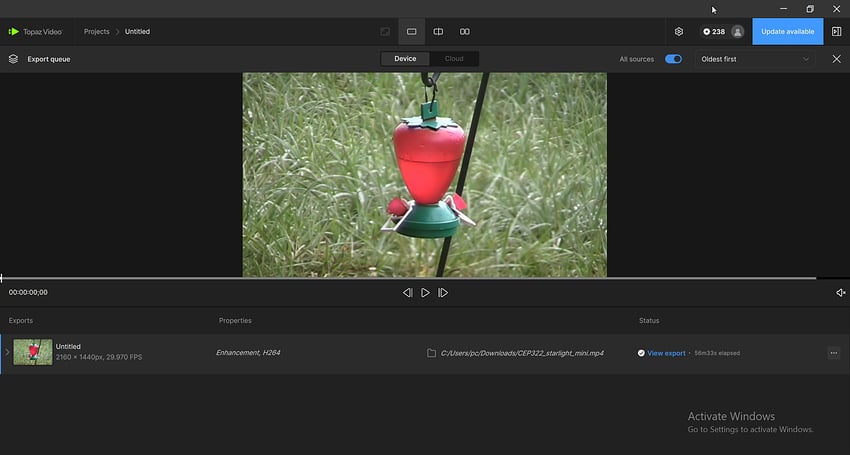
Task: Select the Device tab
Action: click(405, 59)
